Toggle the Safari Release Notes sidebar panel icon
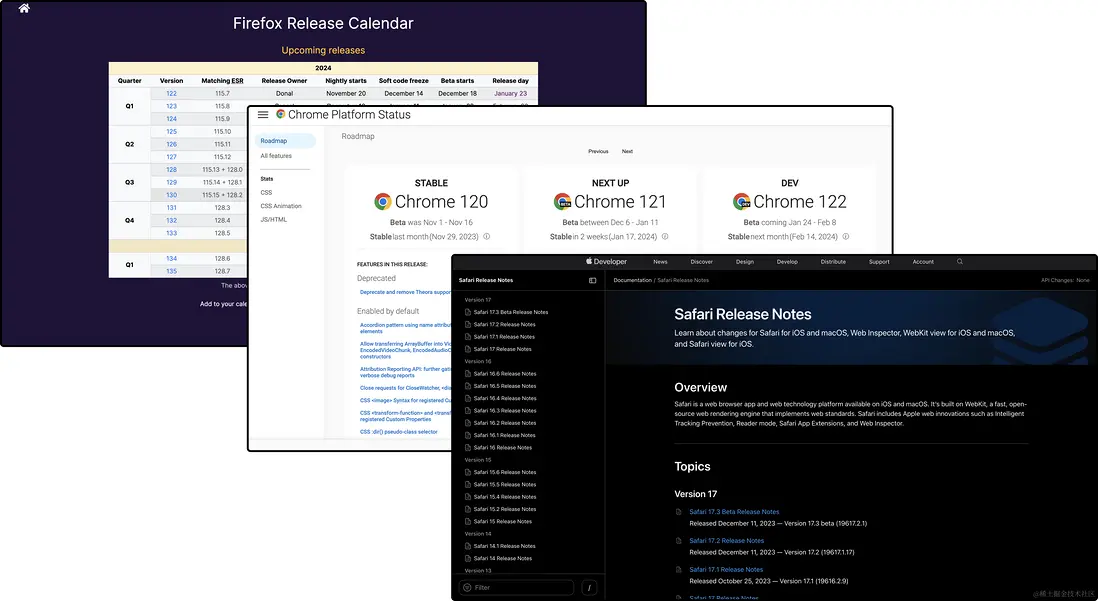 [592, 280]
